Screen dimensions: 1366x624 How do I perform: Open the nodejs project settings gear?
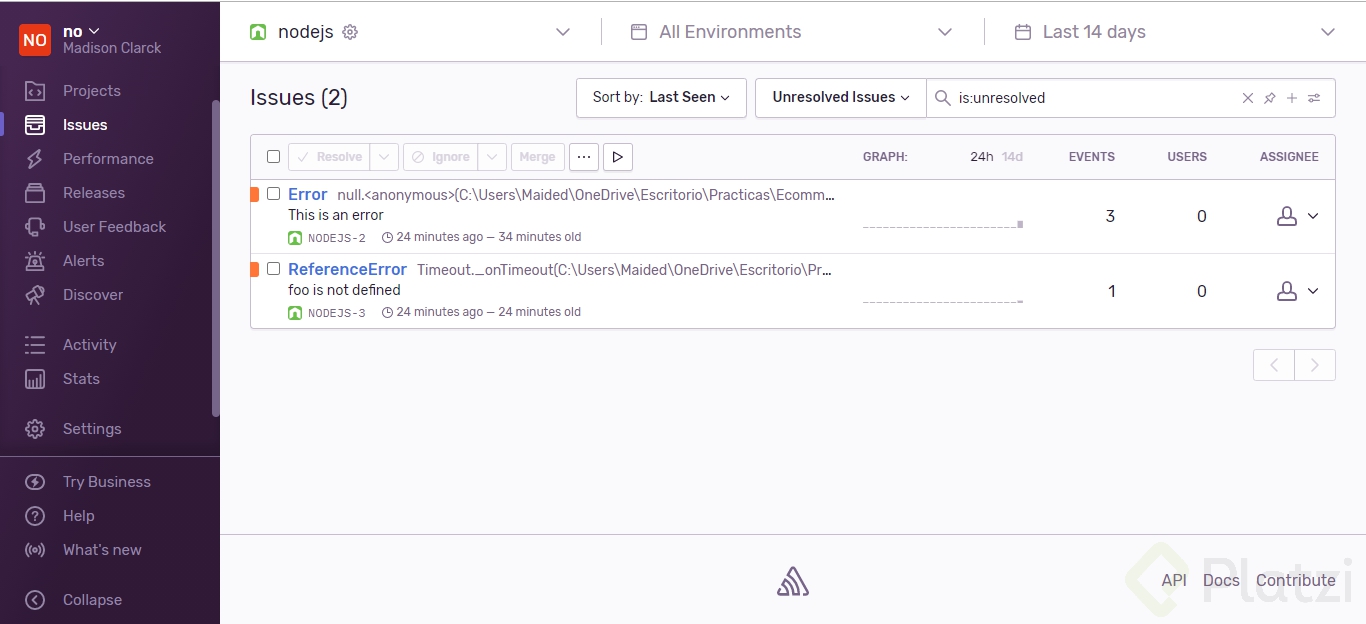(x=350, y=32)
